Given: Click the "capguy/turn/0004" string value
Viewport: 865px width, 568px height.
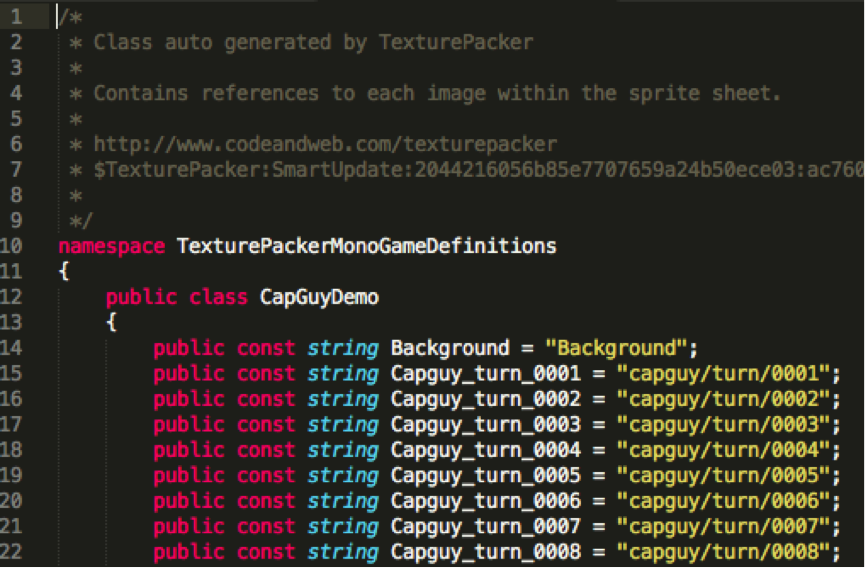Looking at the screenshot, I should coord(724,450).
